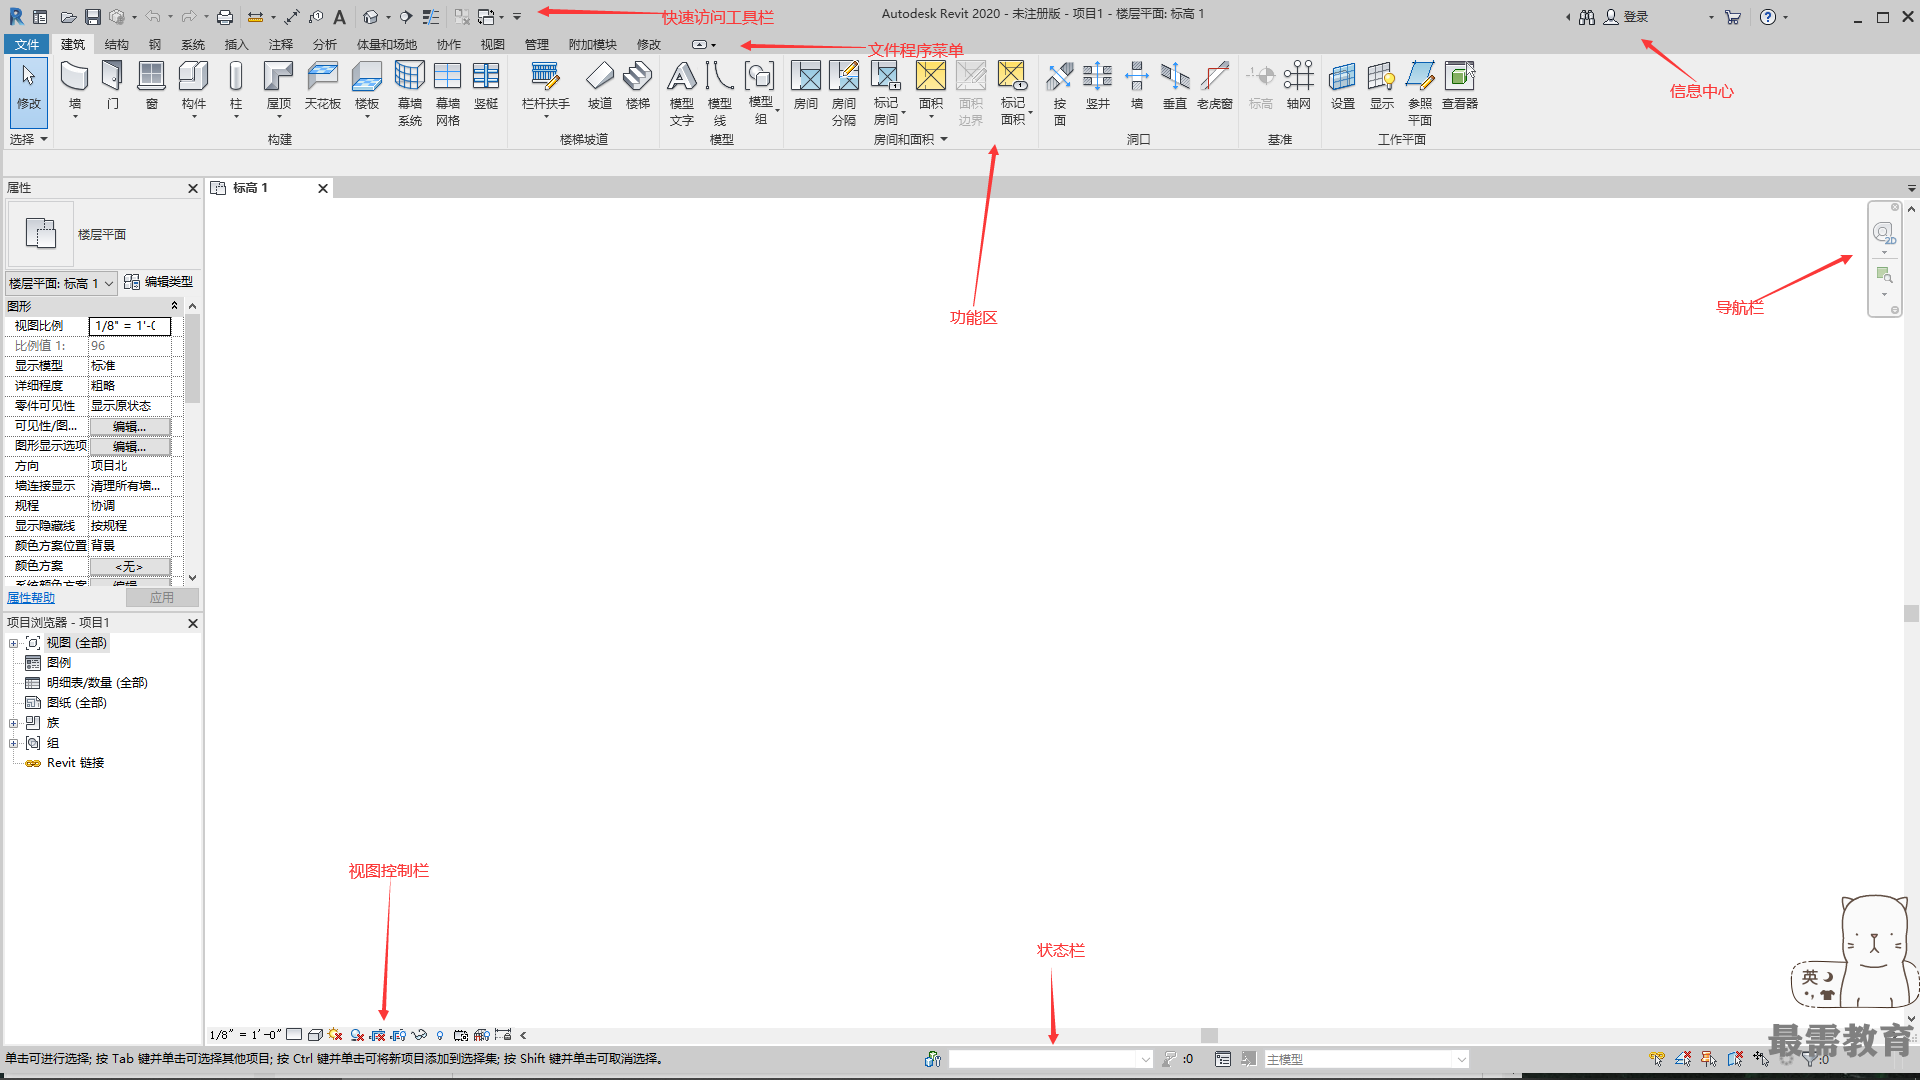The width and height of the screenshot is (1920, 1080).
Task: Click 编辑... button for 可见性/图形
Action: tap(130, 426)
